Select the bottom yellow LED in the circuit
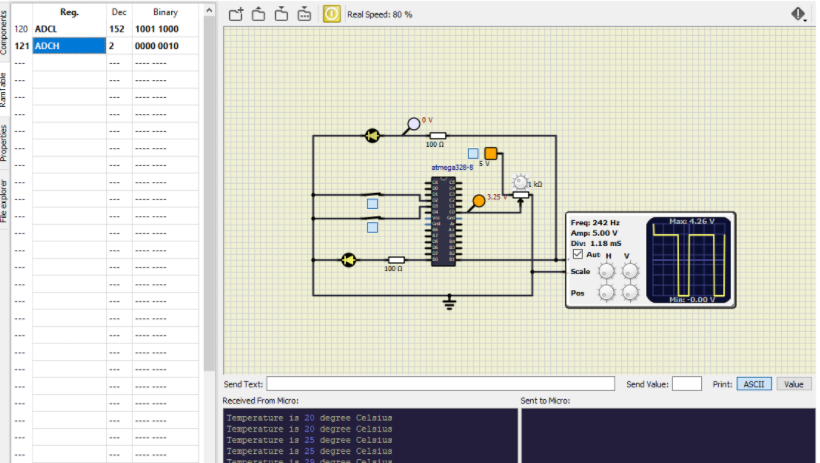 point(349,259)
